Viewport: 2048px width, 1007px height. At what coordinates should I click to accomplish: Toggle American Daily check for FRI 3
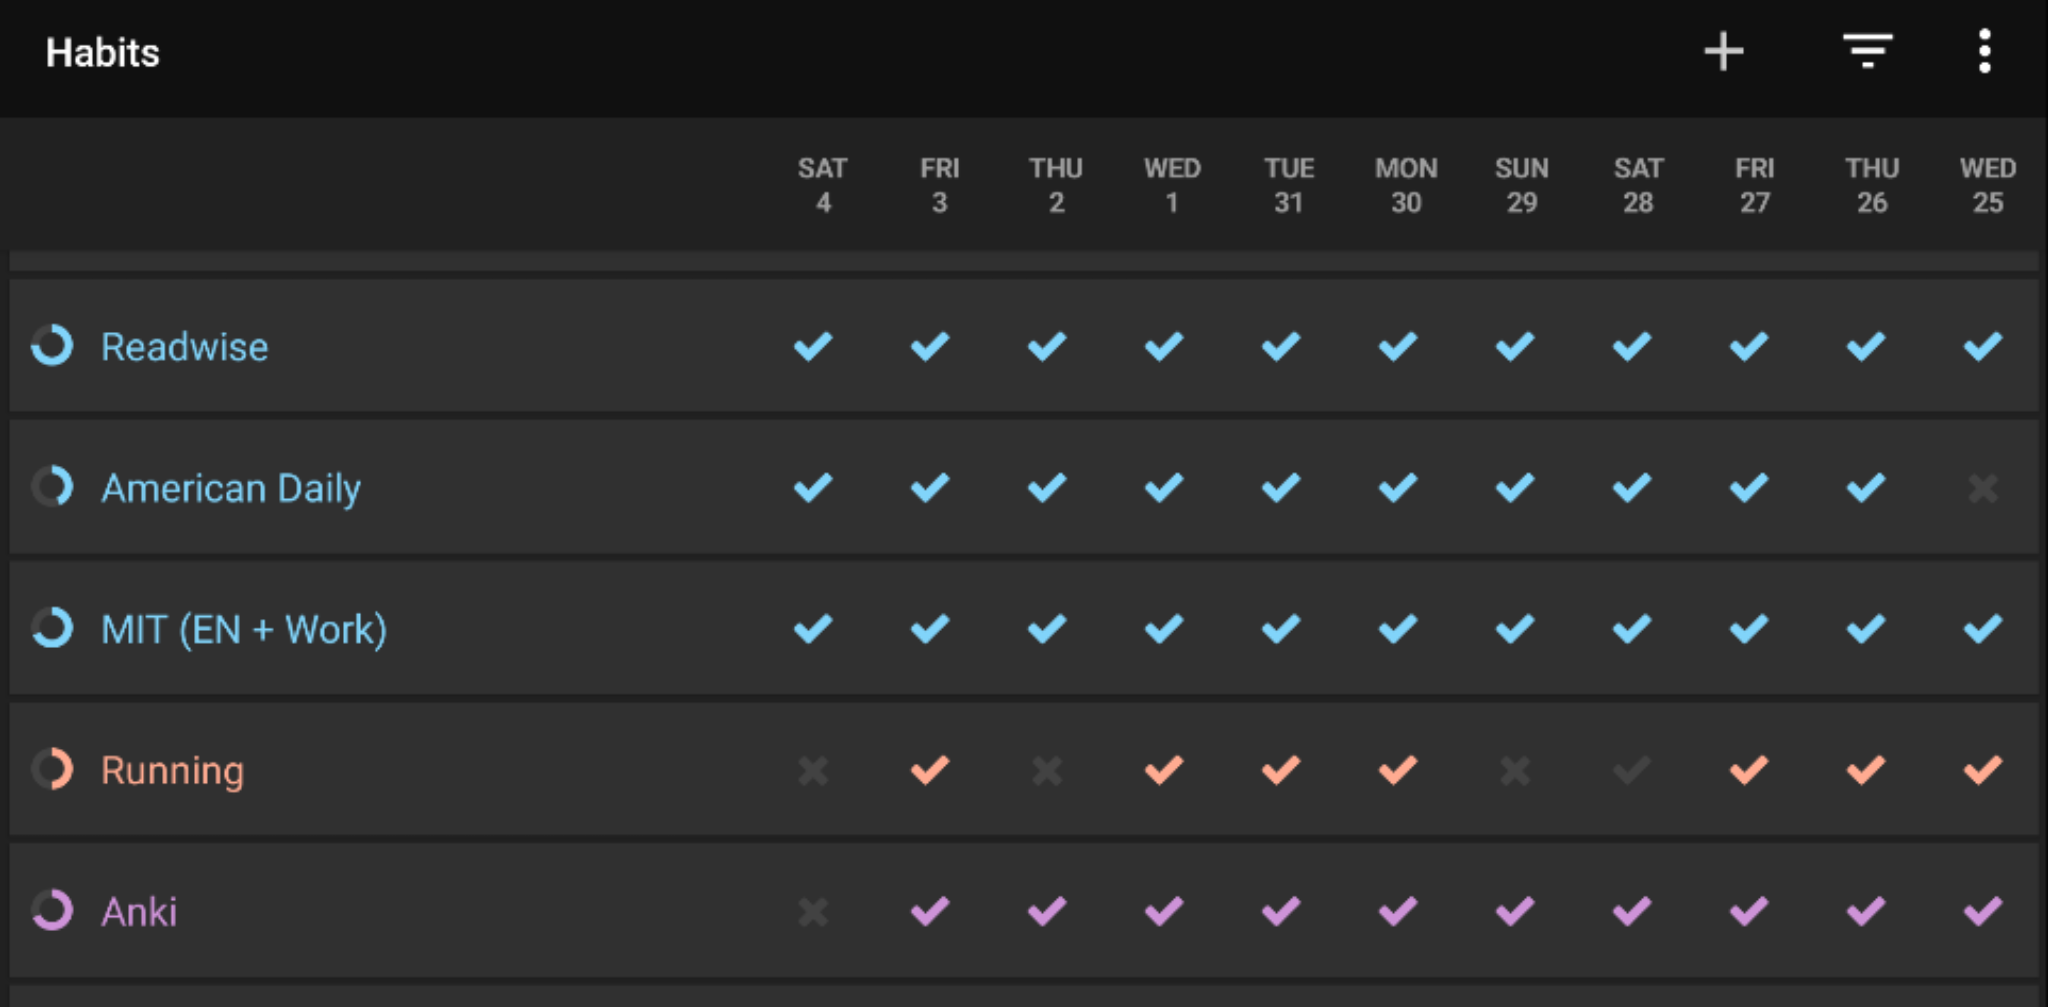930,487
